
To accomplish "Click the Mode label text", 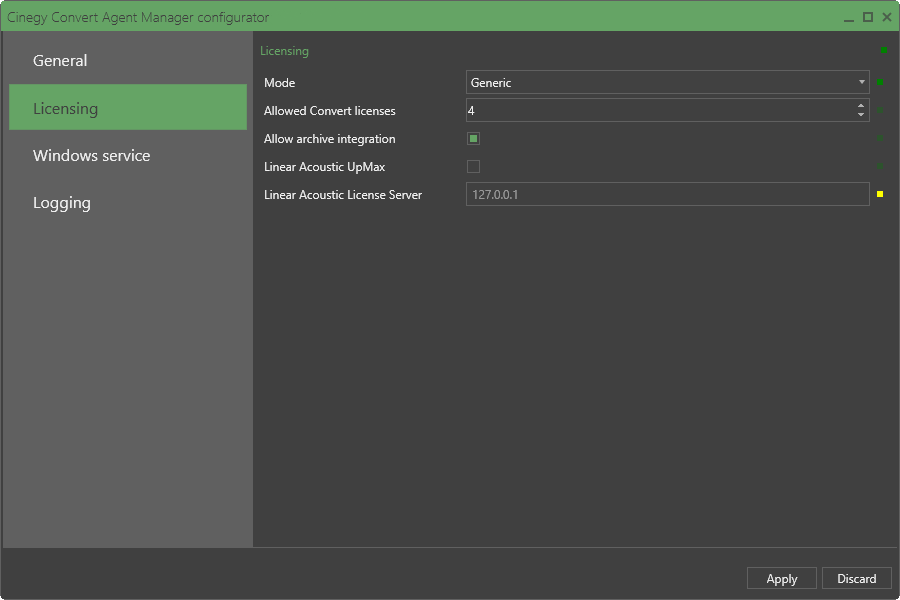I will [x=280, y=83].
